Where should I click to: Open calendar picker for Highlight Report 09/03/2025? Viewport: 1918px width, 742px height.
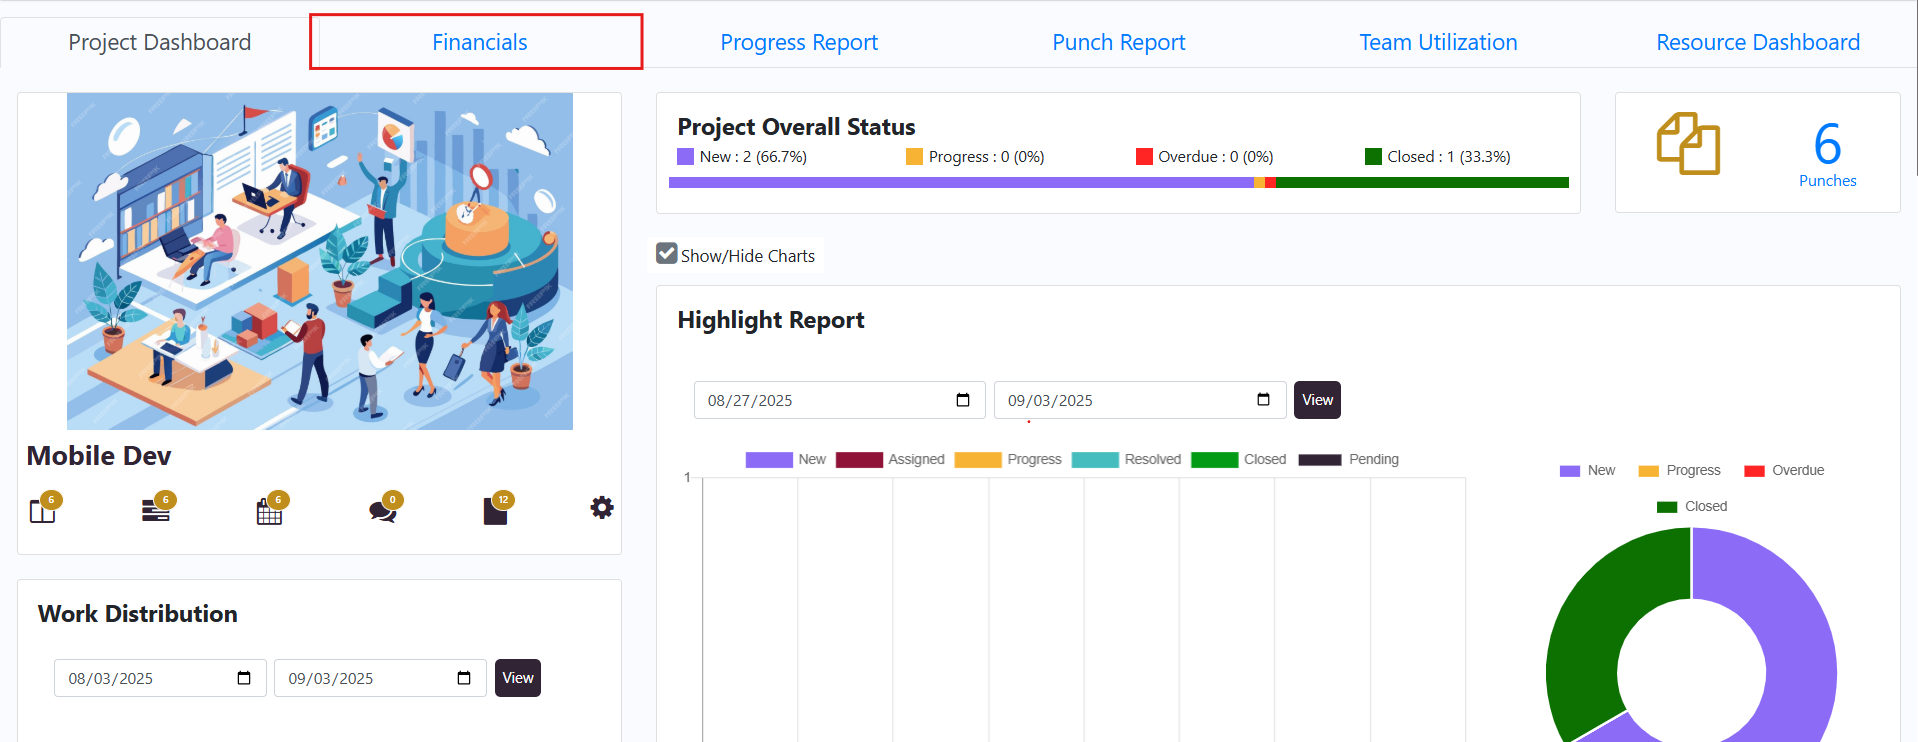(1263, 400)
